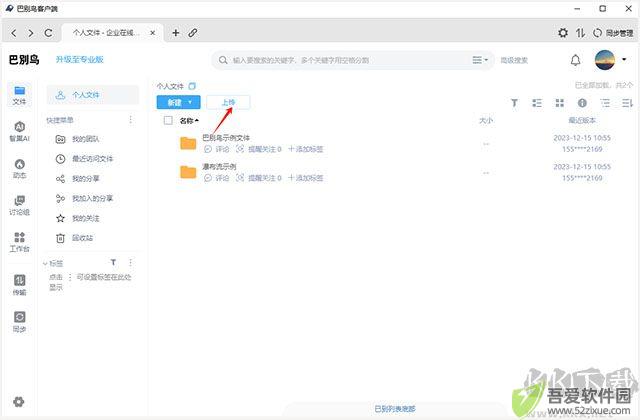The height and width of the screenshot is (420, 640).
Task: Switch to the detailed list view
Action: point(537,103)
